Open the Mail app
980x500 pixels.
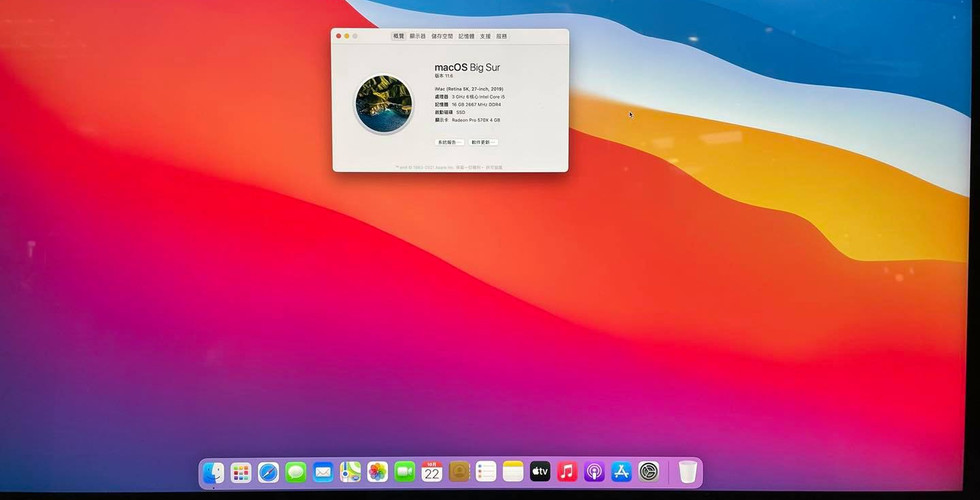323,472
